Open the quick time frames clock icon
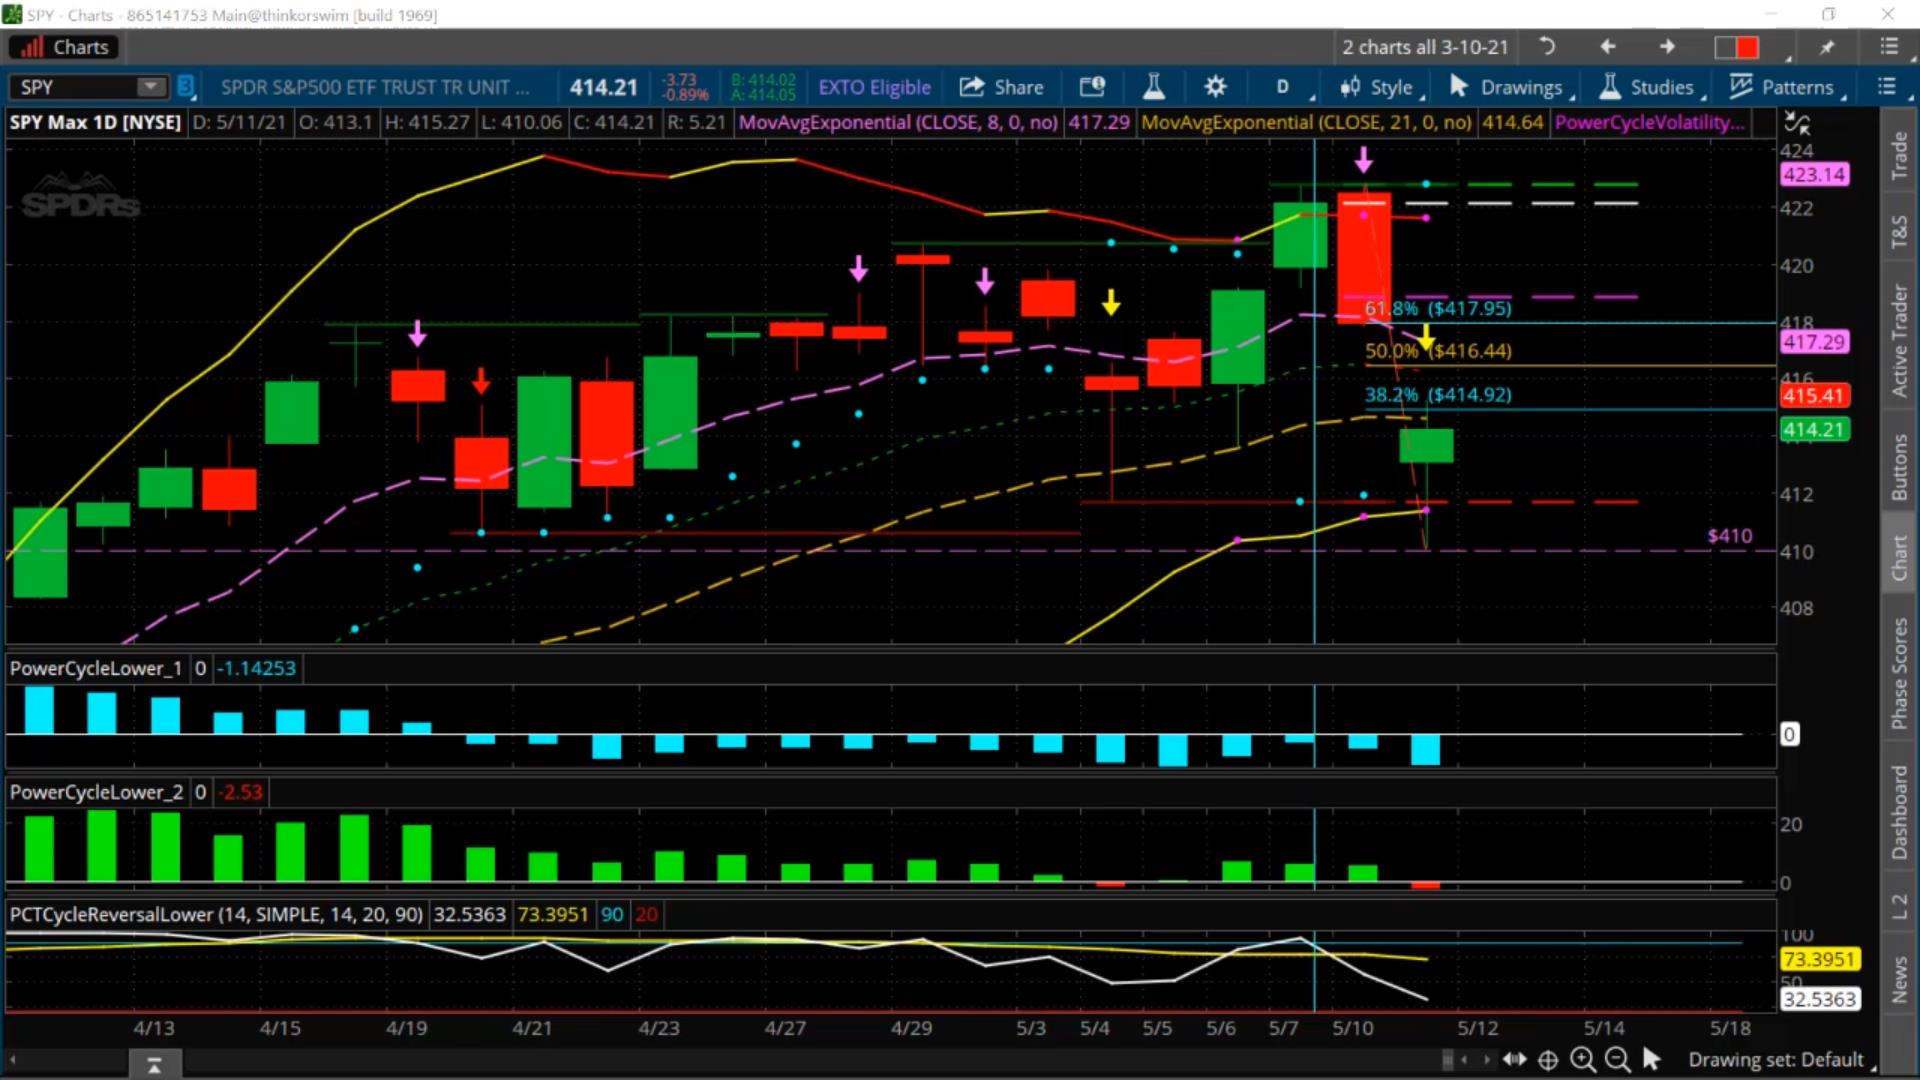This screenshot has width=1920, height=1080. click(x=1092, y=87)
